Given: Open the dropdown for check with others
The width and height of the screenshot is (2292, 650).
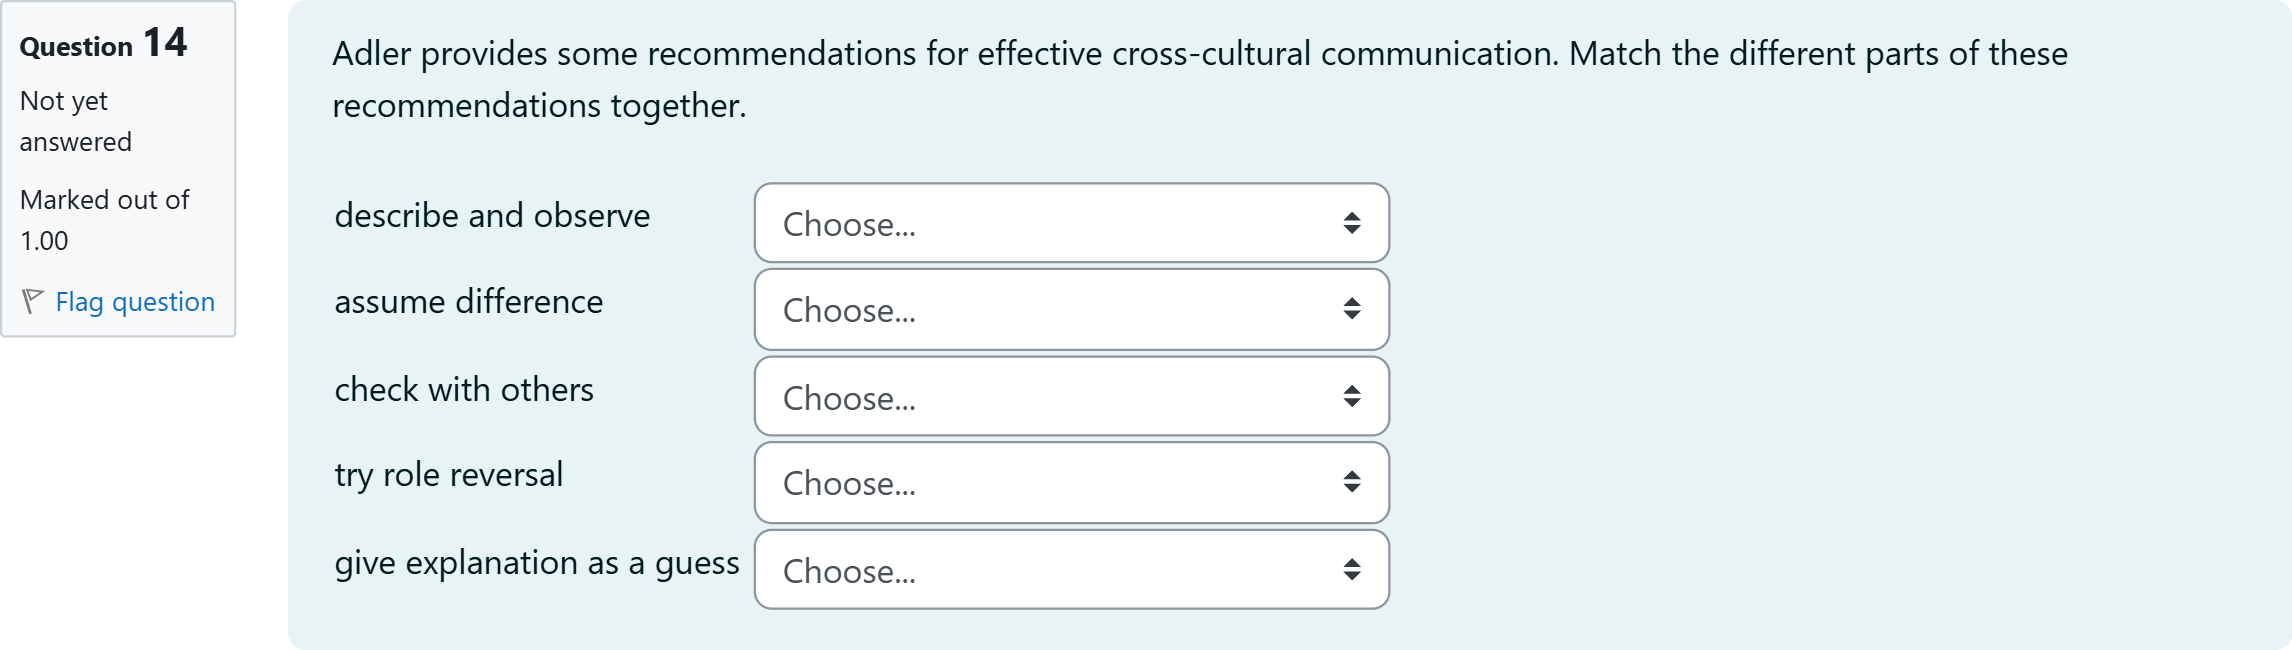Looking at the screenshot, I should [1070, 397].
